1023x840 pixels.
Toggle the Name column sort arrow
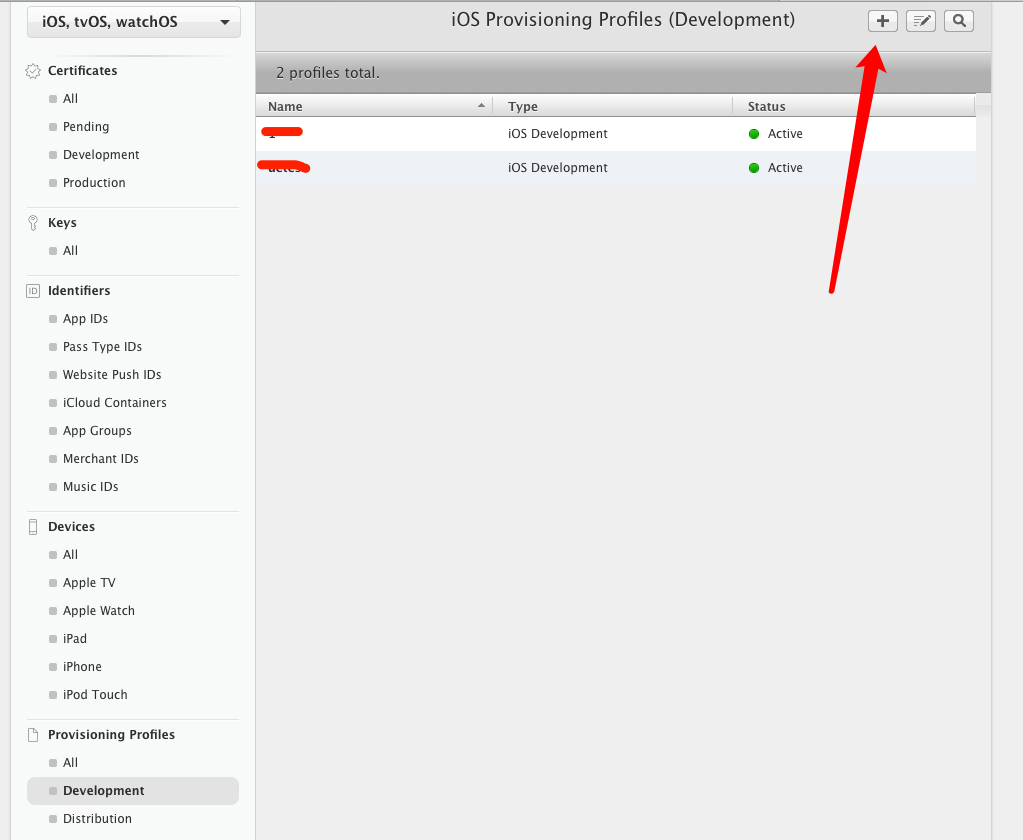pos(481,106)
